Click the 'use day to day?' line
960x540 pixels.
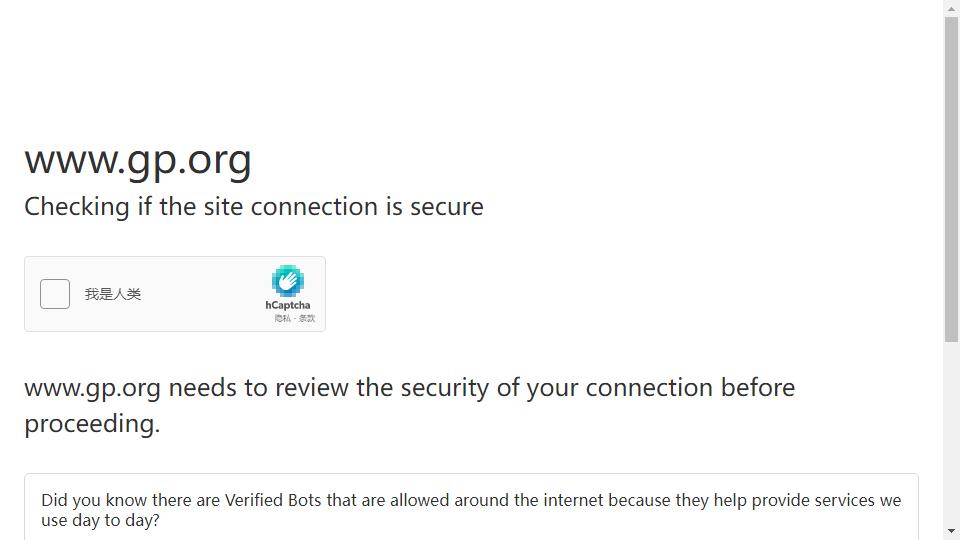[100, 520]
